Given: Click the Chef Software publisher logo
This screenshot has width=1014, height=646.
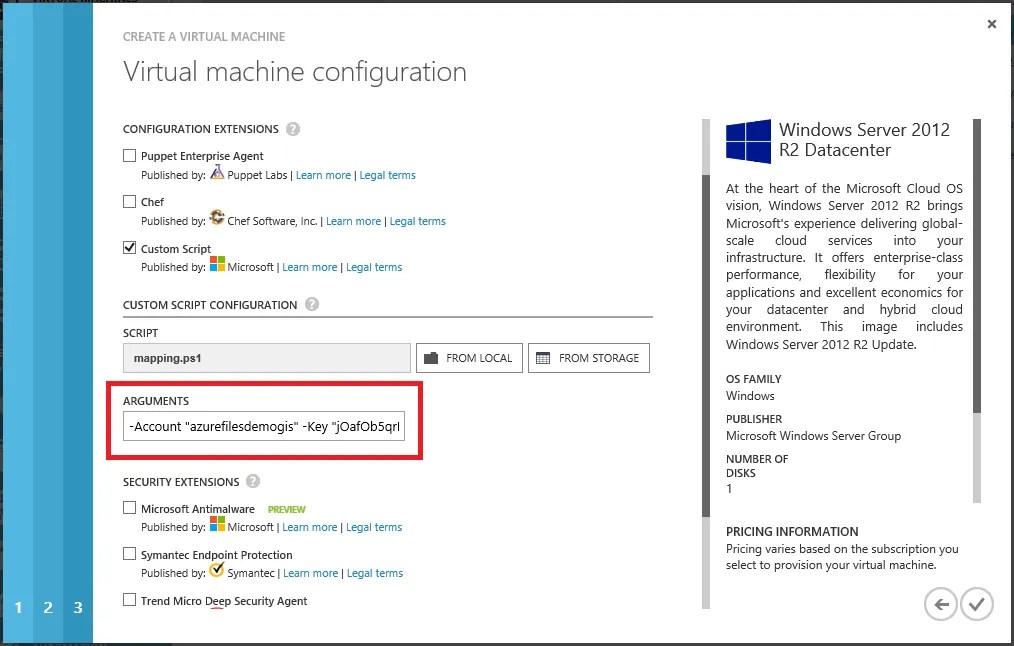Looking at the screenshot, I should click(217, 217).
